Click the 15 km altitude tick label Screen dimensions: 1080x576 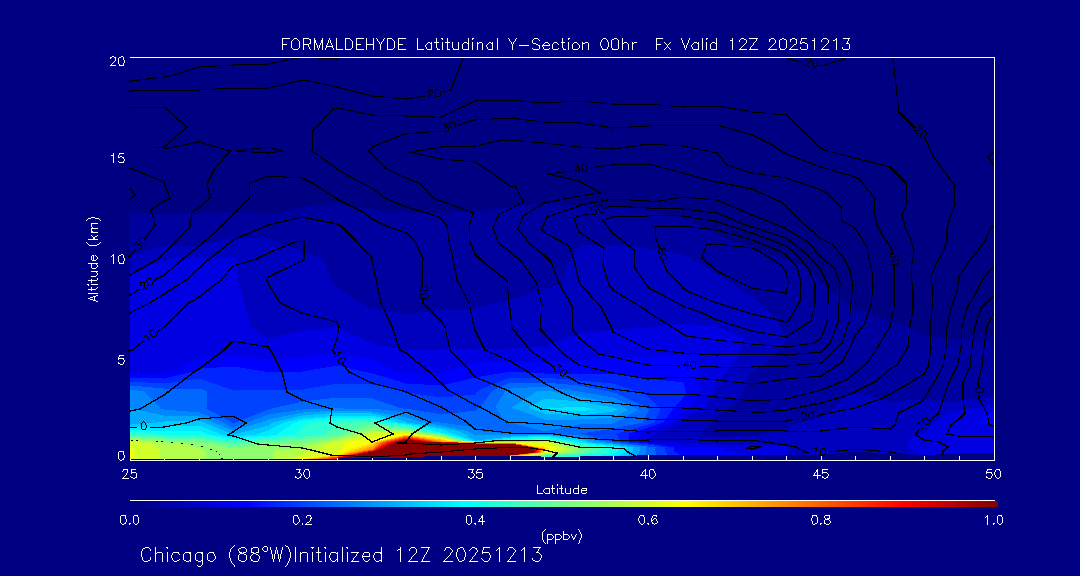click(115, 159)
